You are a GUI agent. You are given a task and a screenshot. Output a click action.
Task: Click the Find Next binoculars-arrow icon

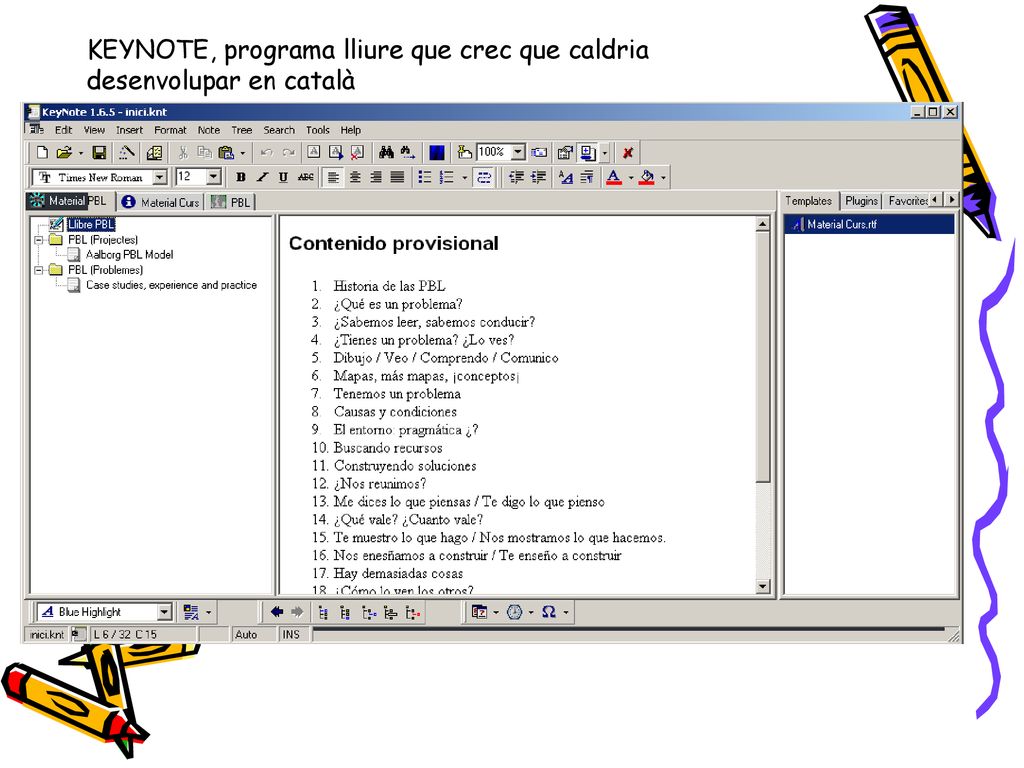pos(408,153)
